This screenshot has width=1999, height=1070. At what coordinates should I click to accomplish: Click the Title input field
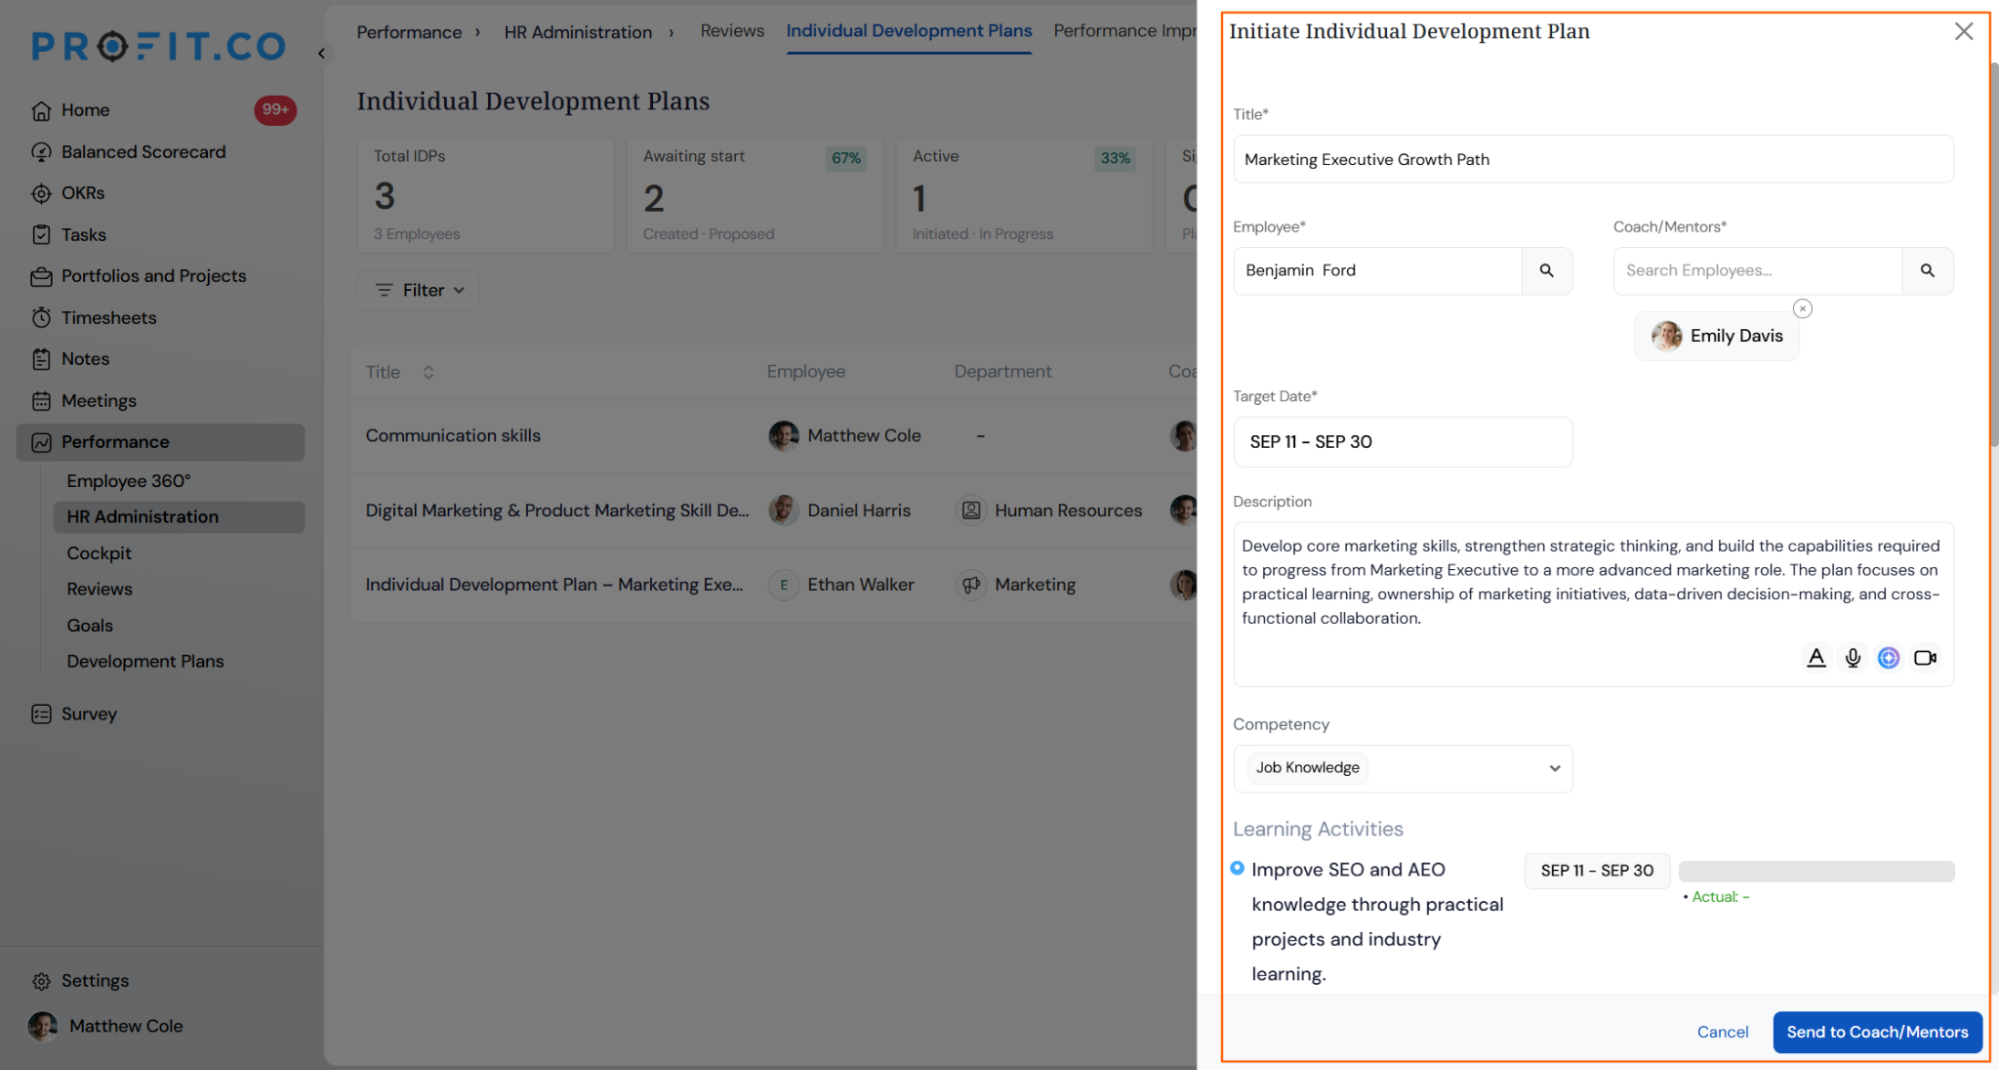[x=1592, y=159]
